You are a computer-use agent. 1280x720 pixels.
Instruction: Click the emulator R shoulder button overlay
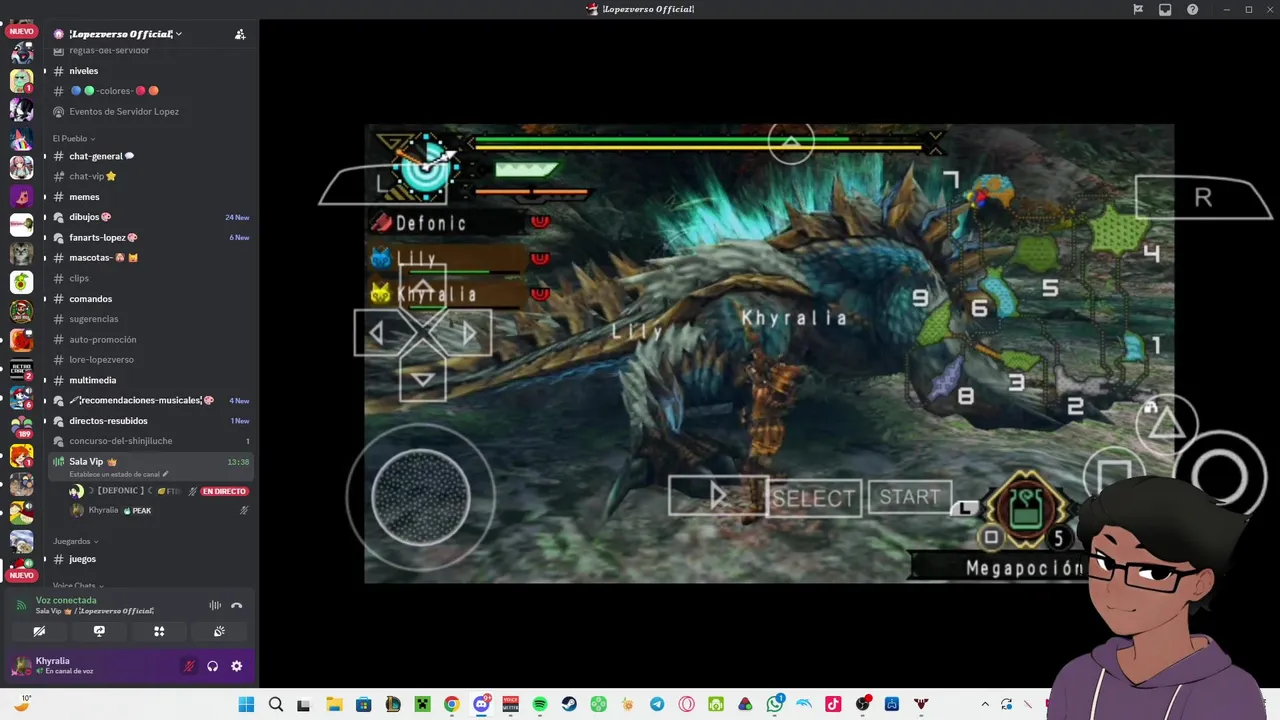point(1204,197)
